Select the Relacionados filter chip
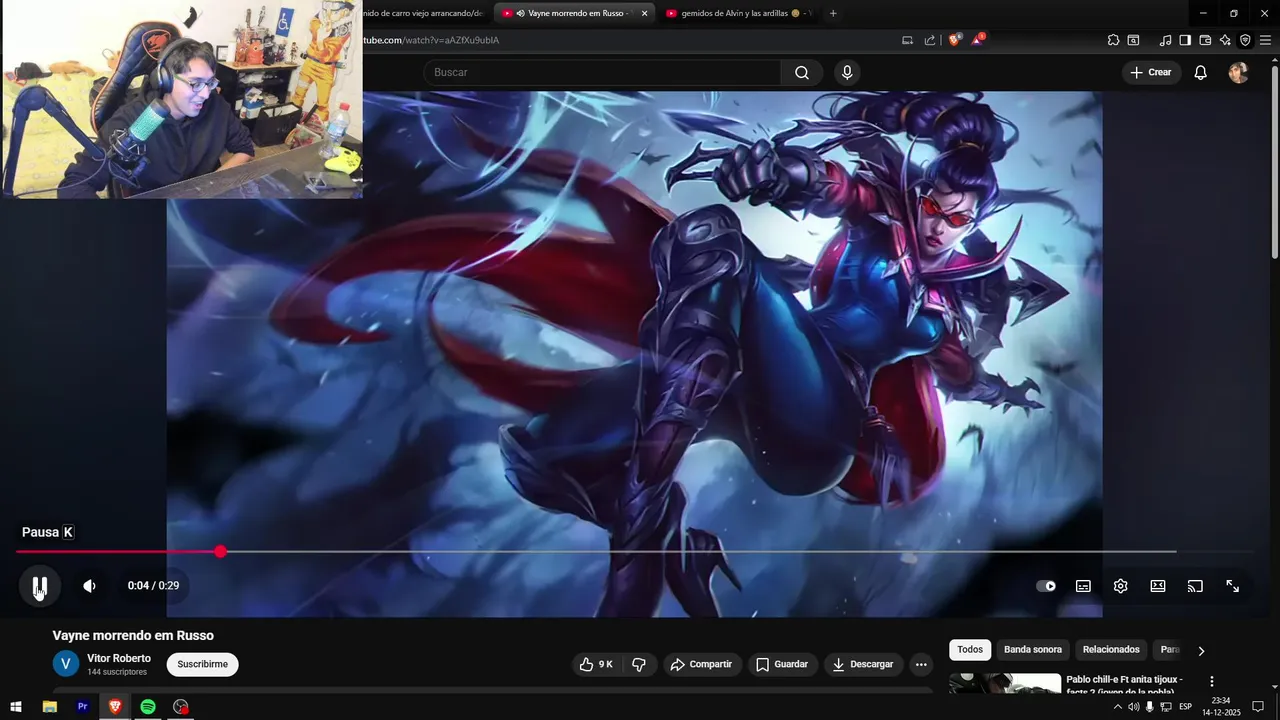The height and width of the screenshot is (720, 1280). pos(1111,650)
